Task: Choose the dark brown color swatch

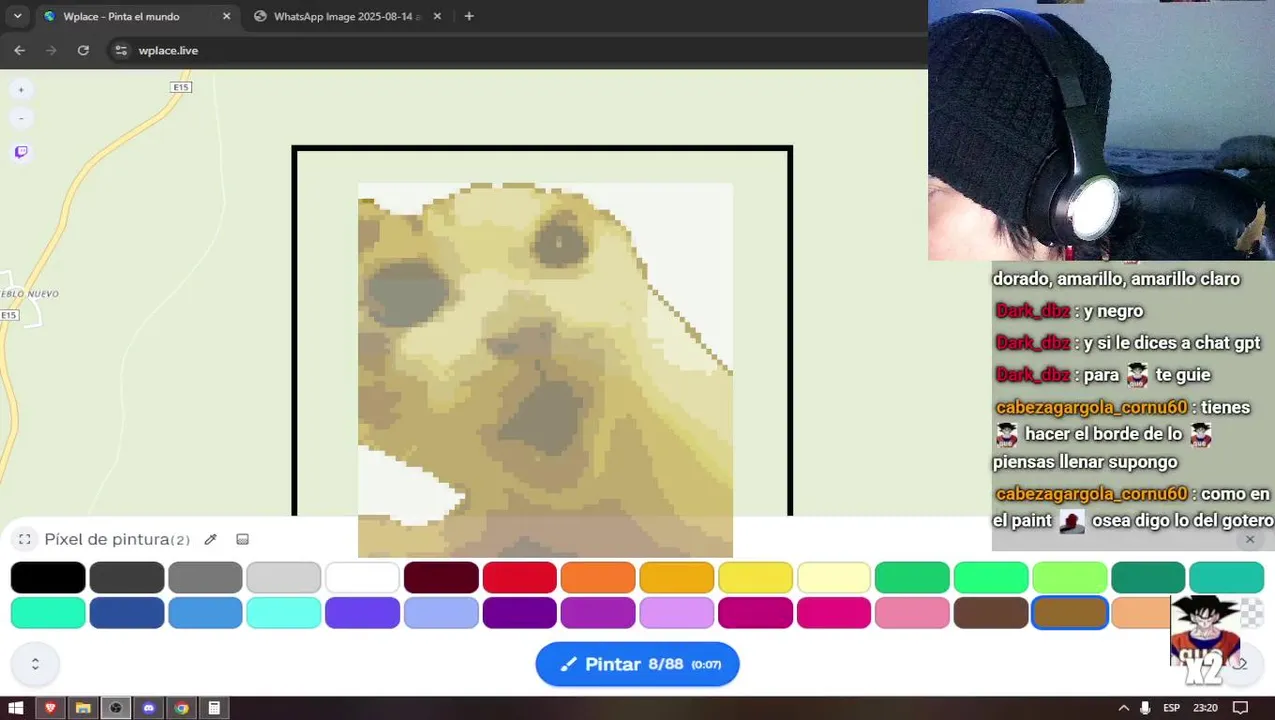Action: click(991, 612)
